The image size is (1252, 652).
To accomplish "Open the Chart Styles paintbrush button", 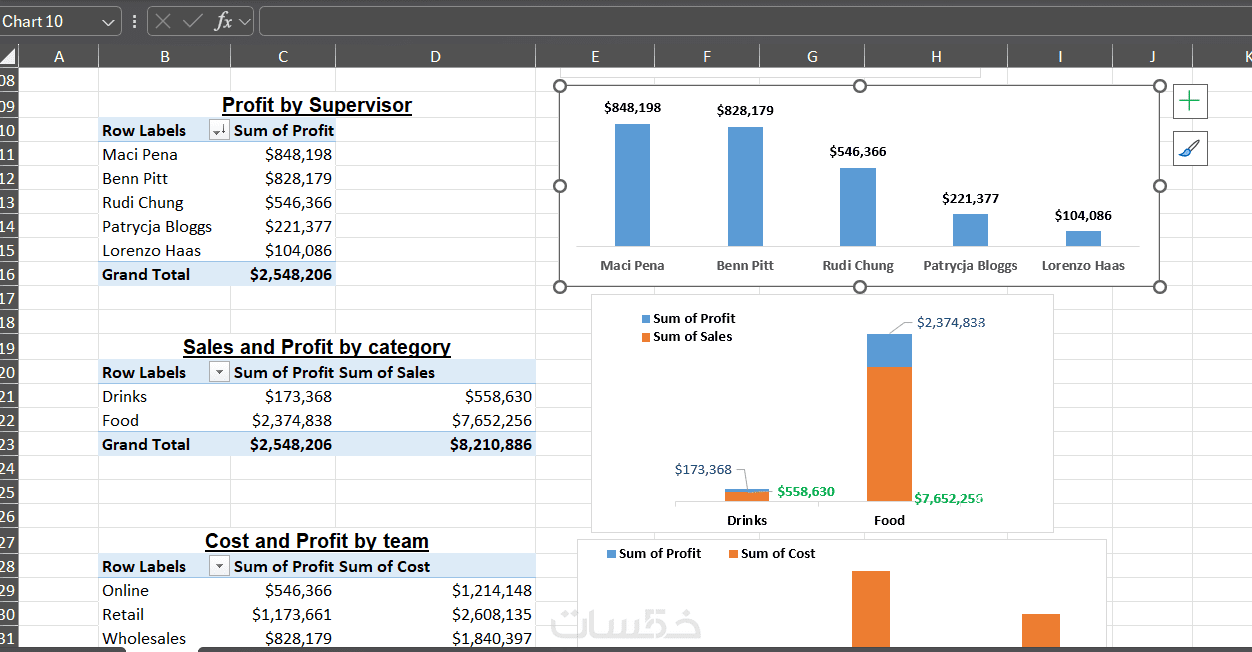I will click(x=1190, y=149).
